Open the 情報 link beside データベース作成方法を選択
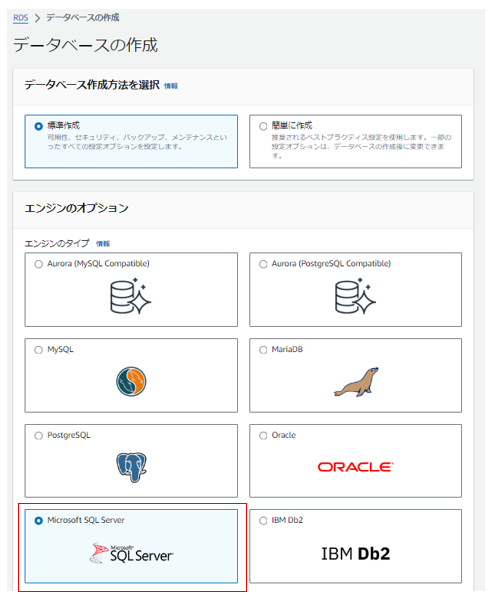Viewport: 492px width, 598px height. 171,86
